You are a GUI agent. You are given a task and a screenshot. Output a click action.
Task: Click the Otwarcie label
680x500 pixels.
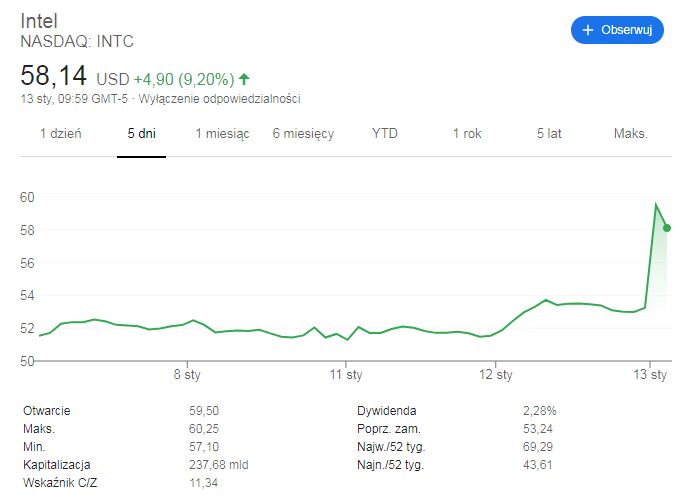[x=47, y=411]
